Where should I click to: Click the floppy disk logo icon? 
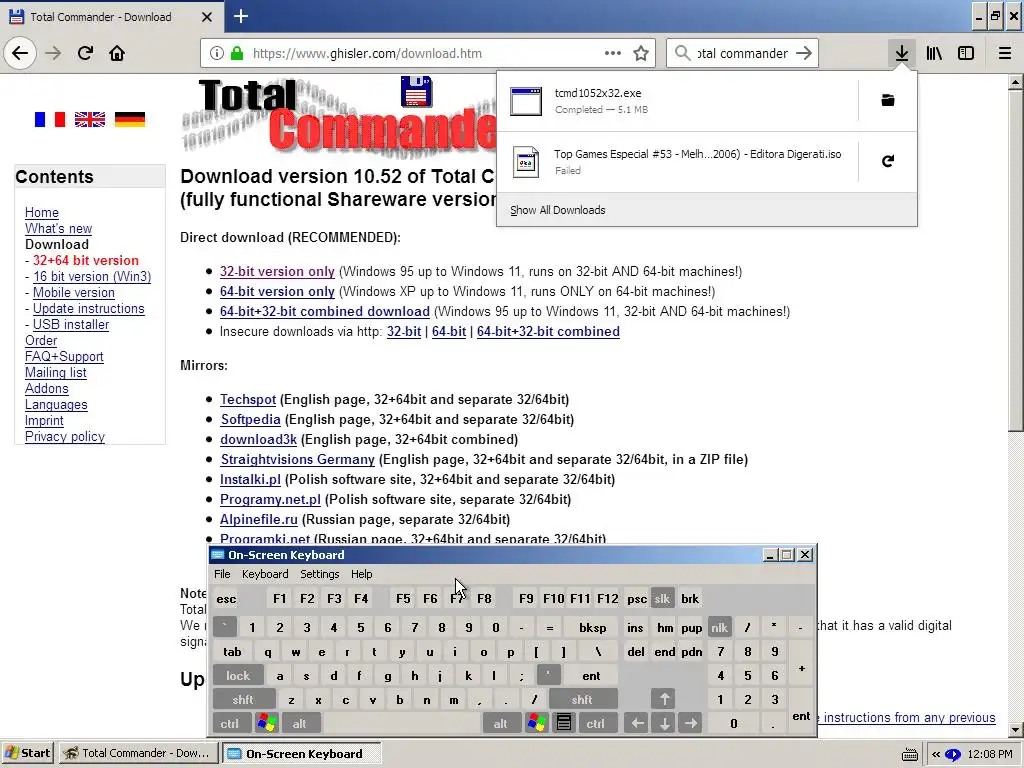pyautogui.click(x=416, y=91)
